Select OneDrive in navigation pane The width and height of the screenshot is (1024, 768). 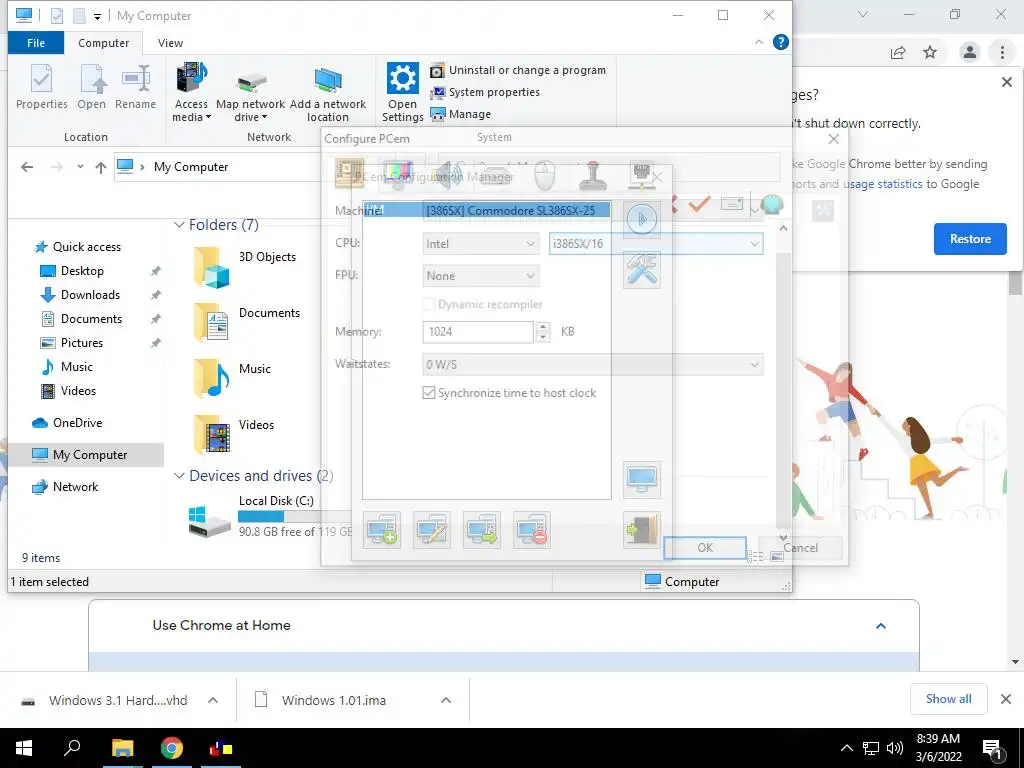point(77,423)
